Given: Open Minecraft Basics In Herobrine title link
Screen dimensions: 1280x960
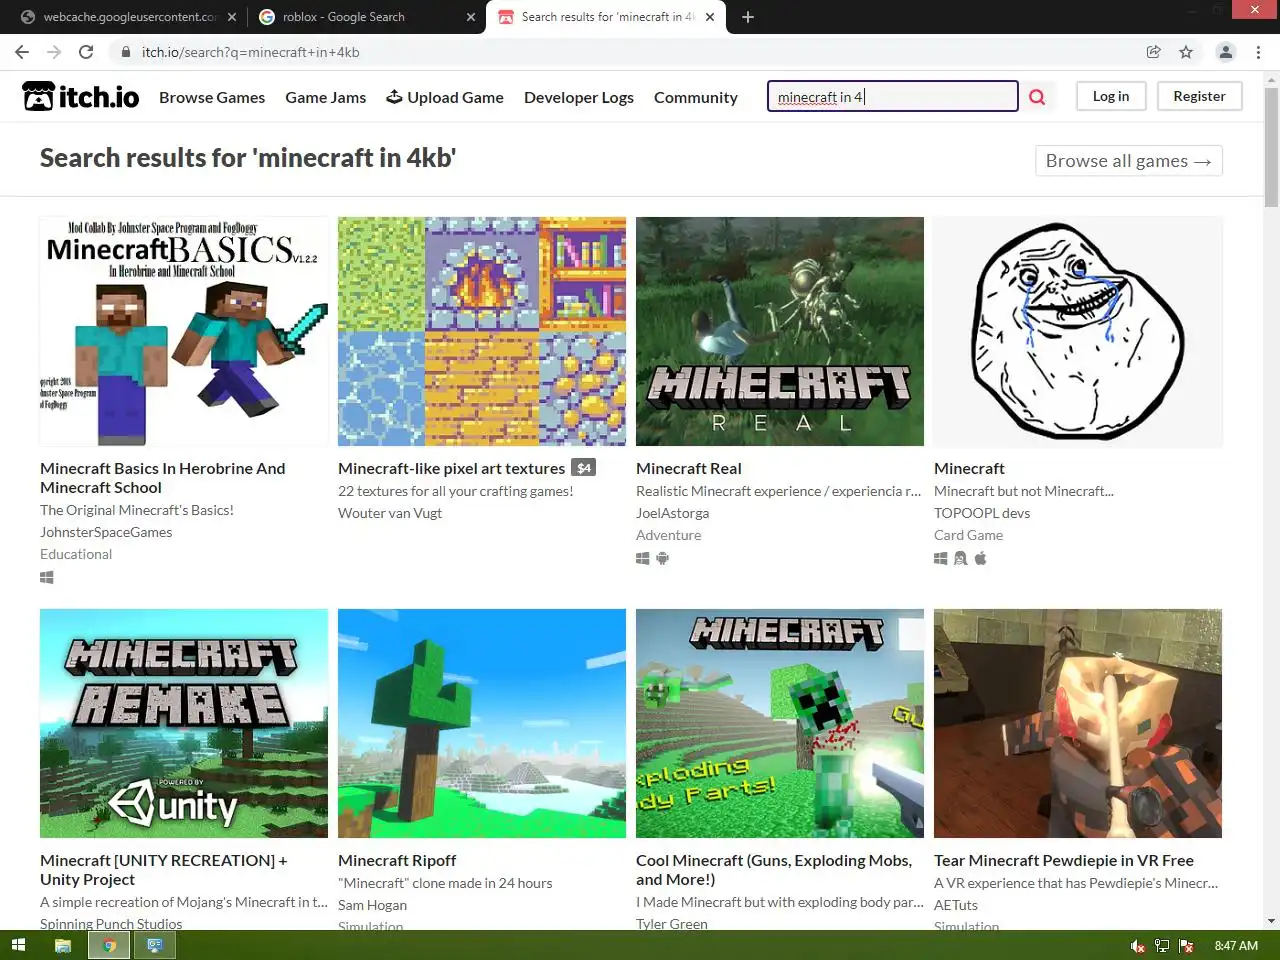Looking at the screenshot, I should click(x=163, y=478).
